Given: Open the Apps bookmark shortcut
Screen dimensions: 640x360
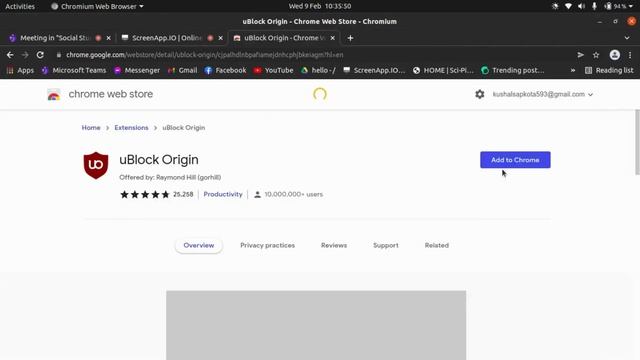Looking at the screenshot, I should pos(20,71).
